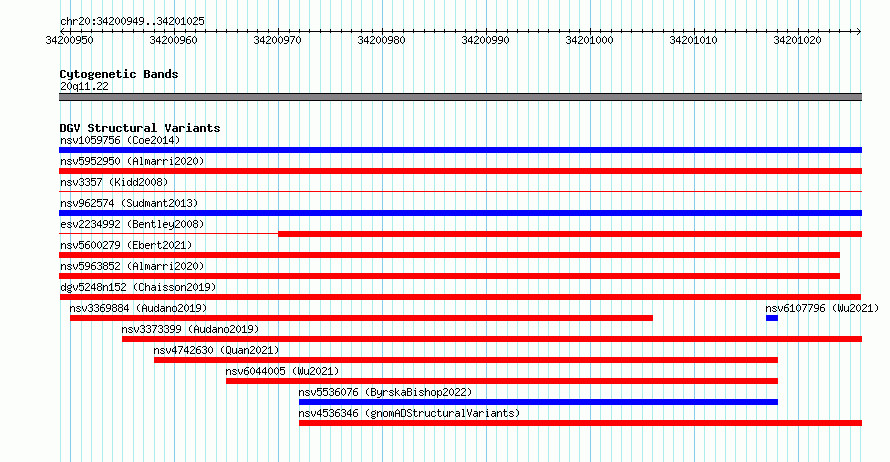890x462 pixels.
Task: Click the gray 20q11.22 cytogenetic band bar
Action: [460, 97]
